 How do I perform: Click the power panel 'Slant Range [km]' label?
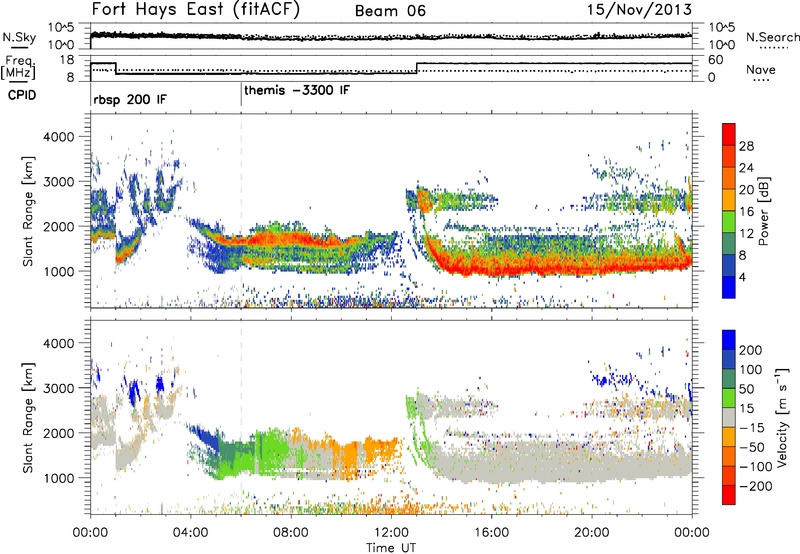28,211
